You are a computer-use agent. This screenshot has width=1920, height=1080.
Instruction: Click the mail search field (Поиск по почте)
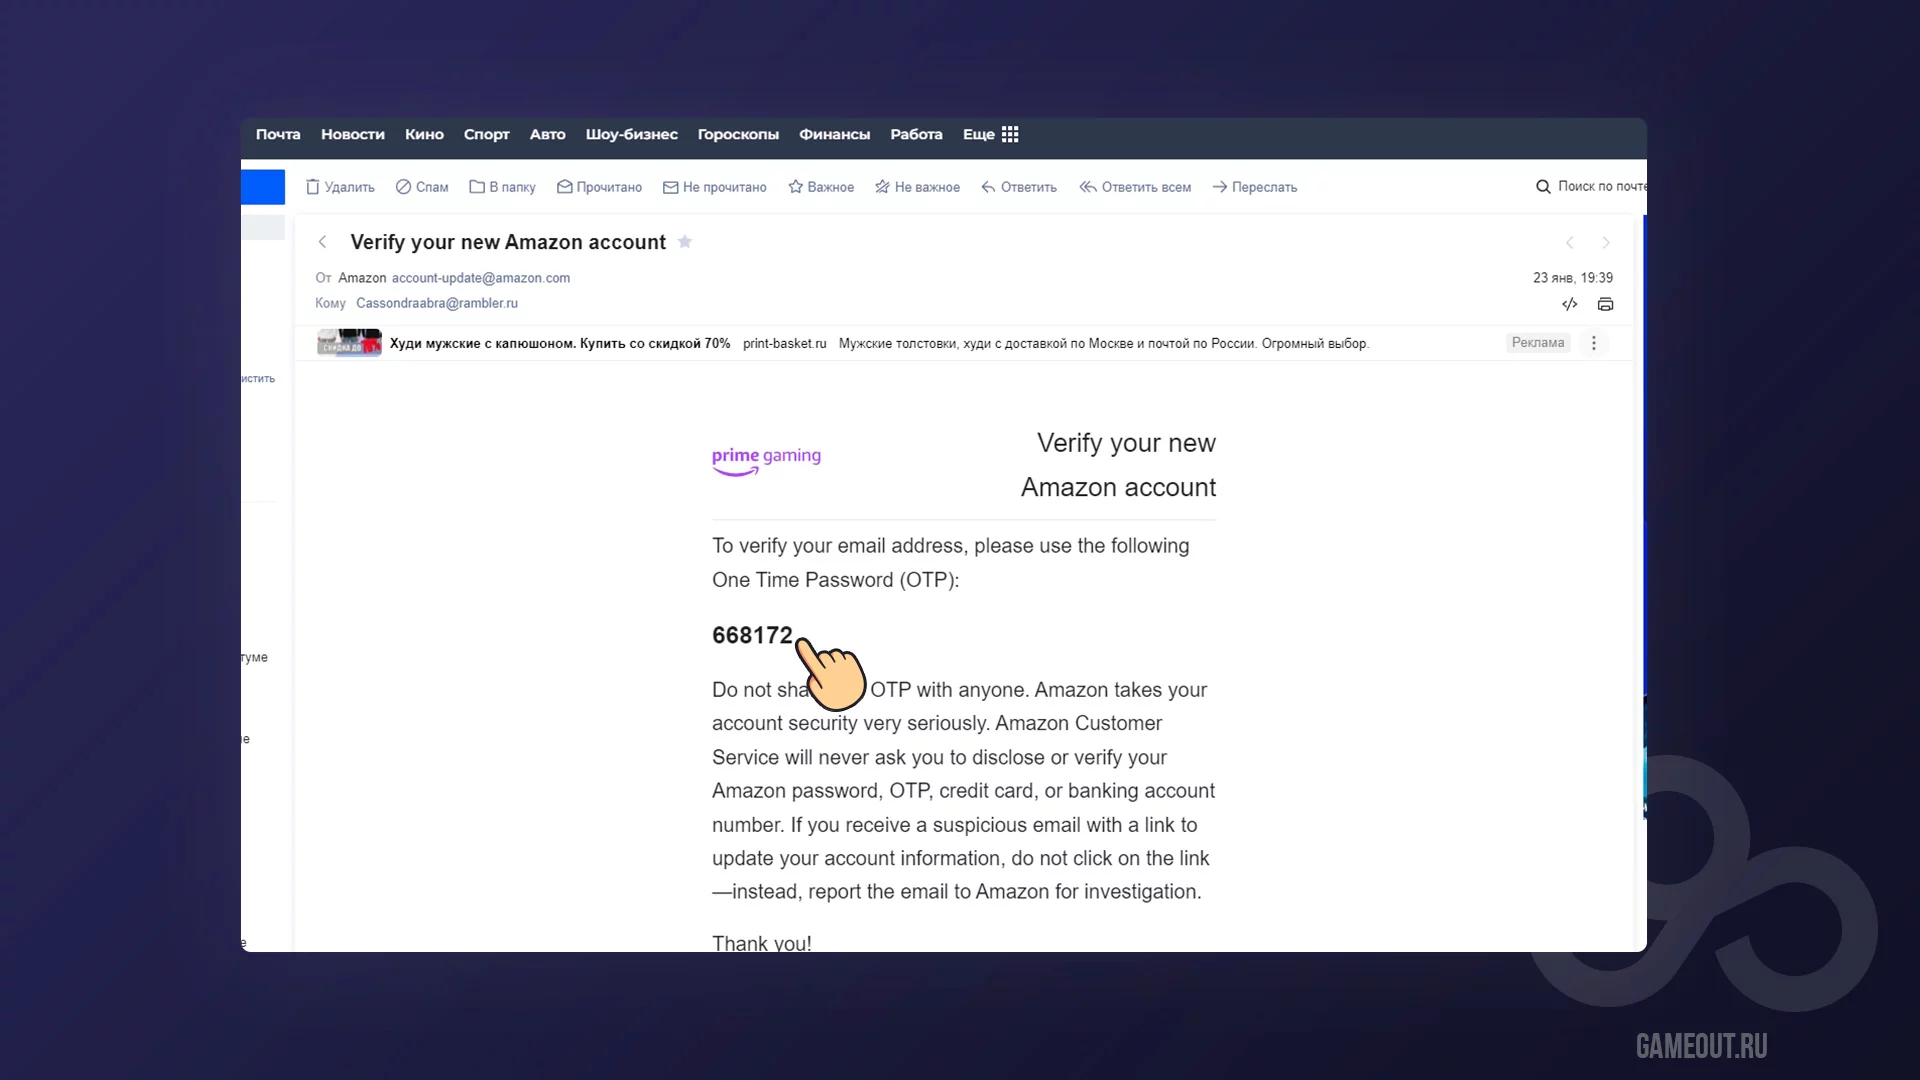coord(1598,186)
